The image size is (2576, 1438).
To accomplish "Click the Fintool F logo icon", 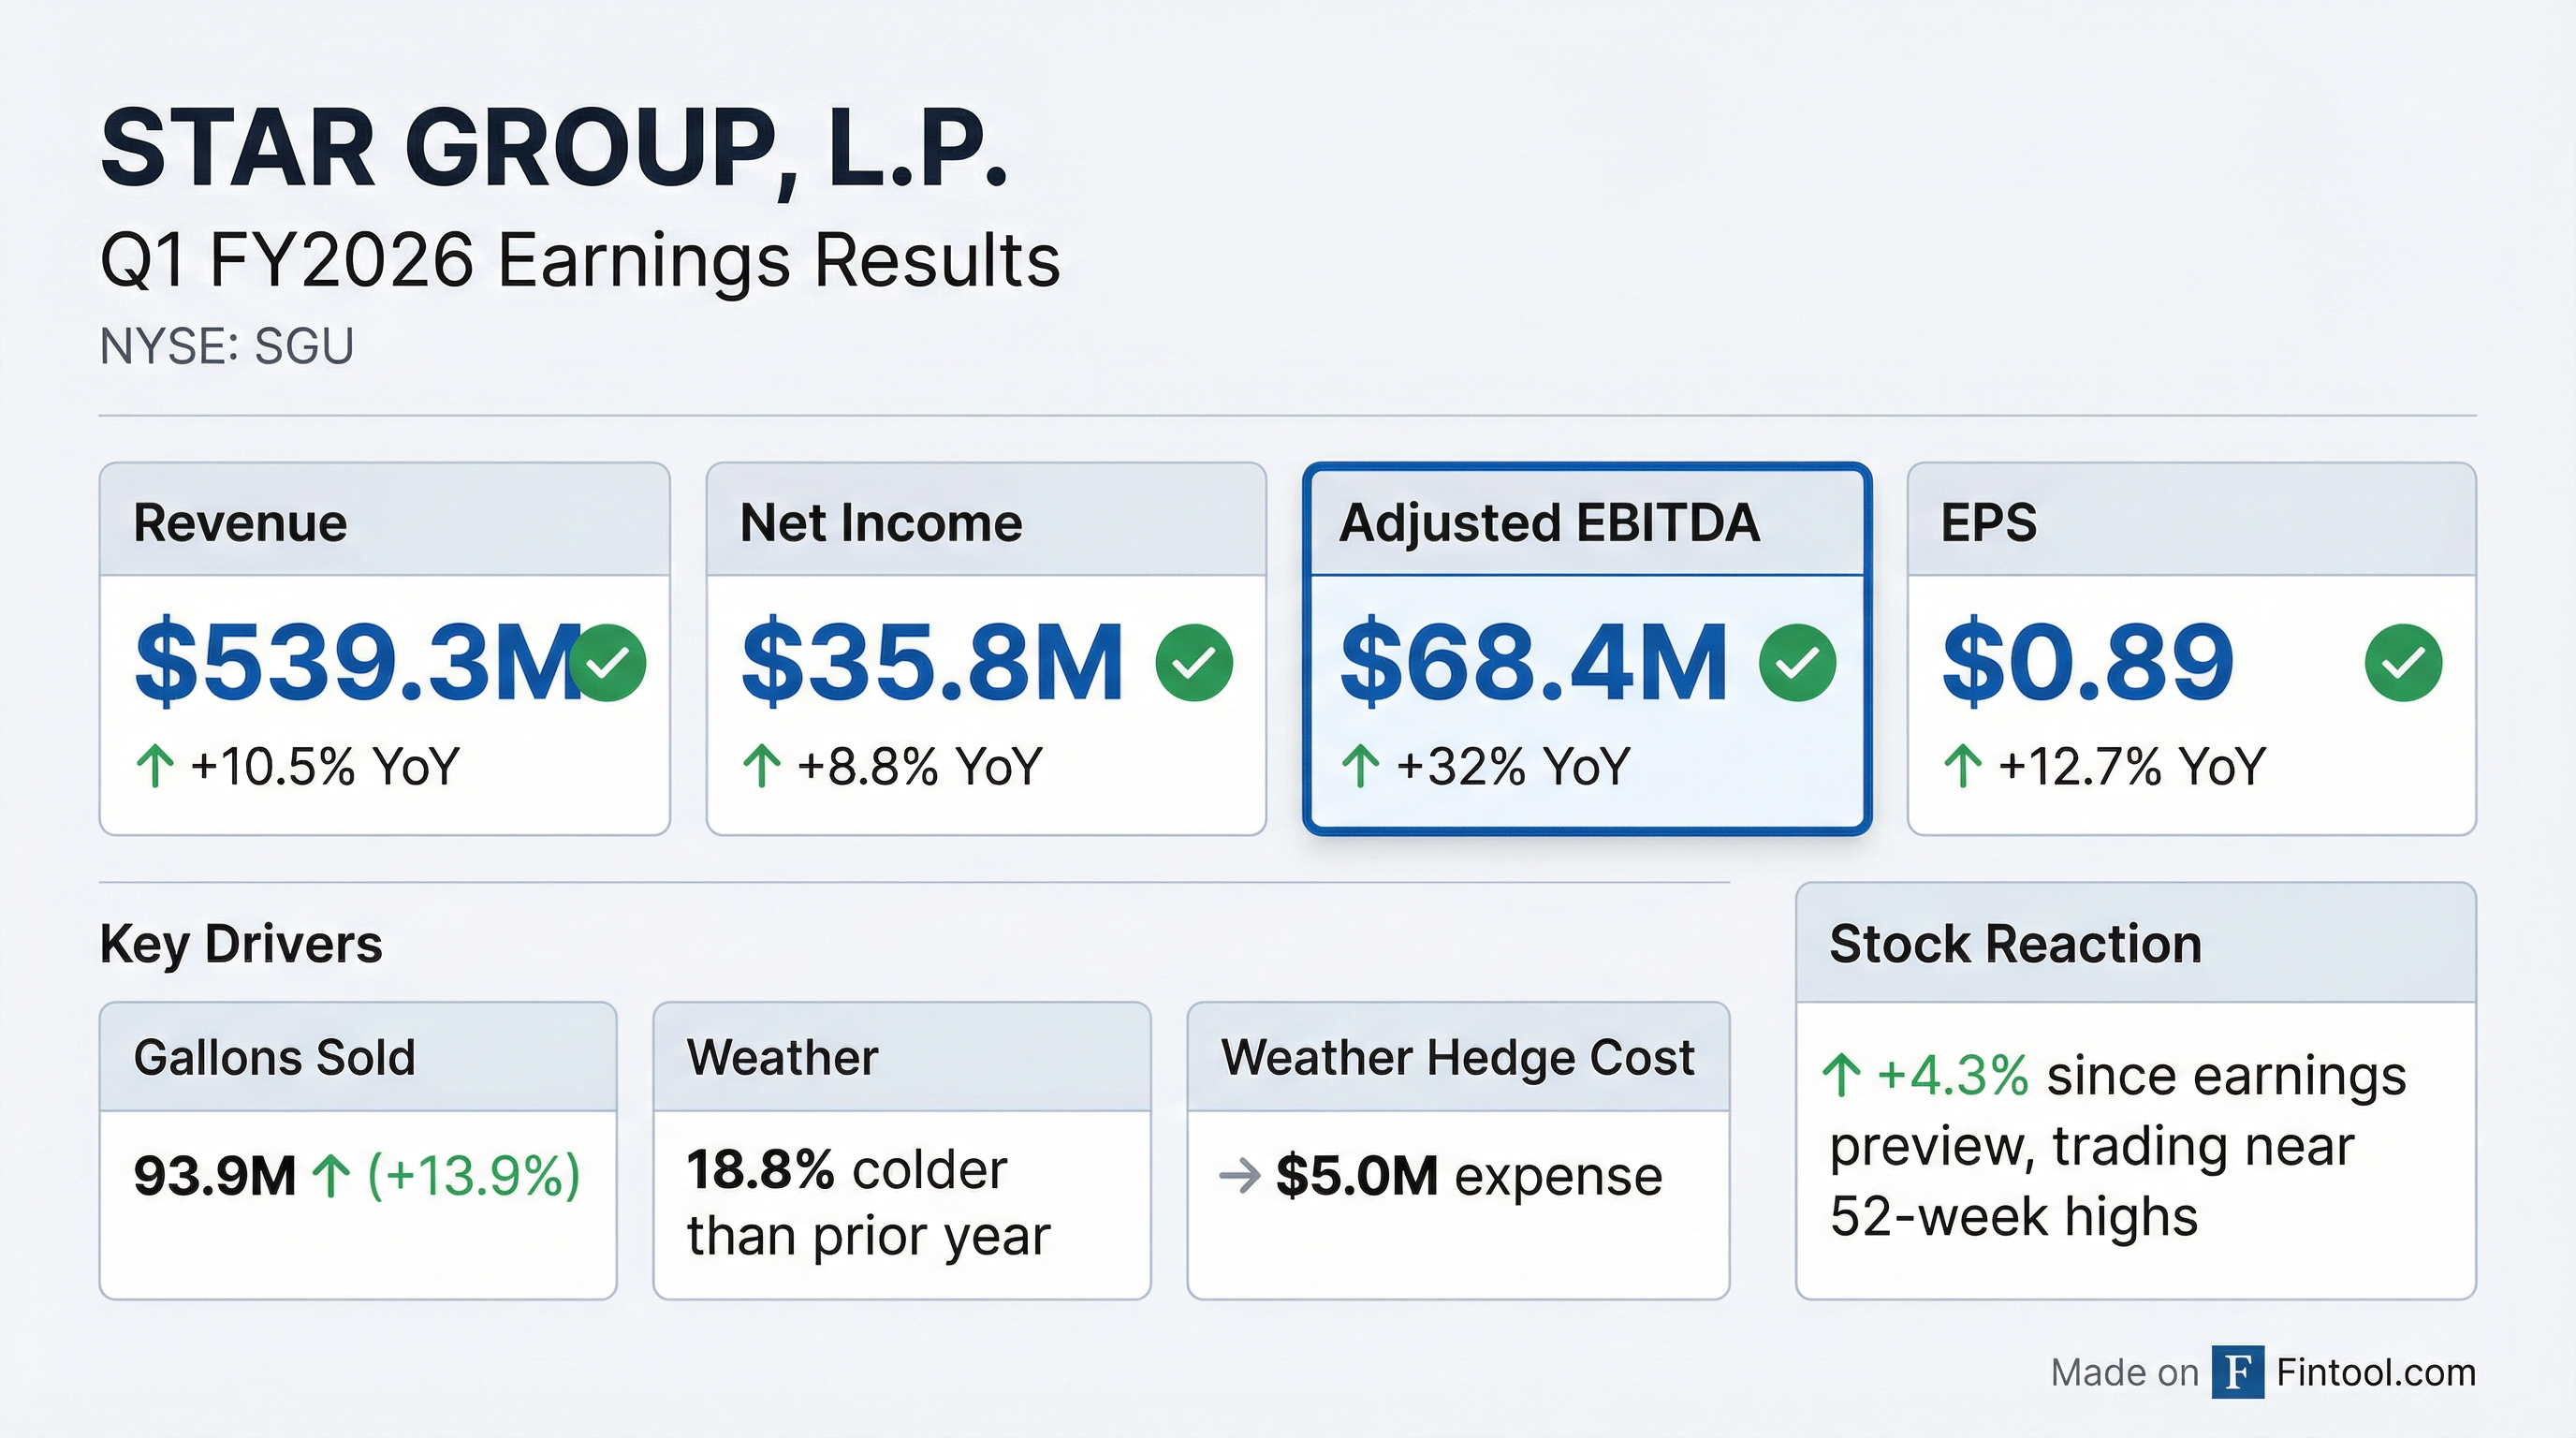I will (x=2237, y=1372).
